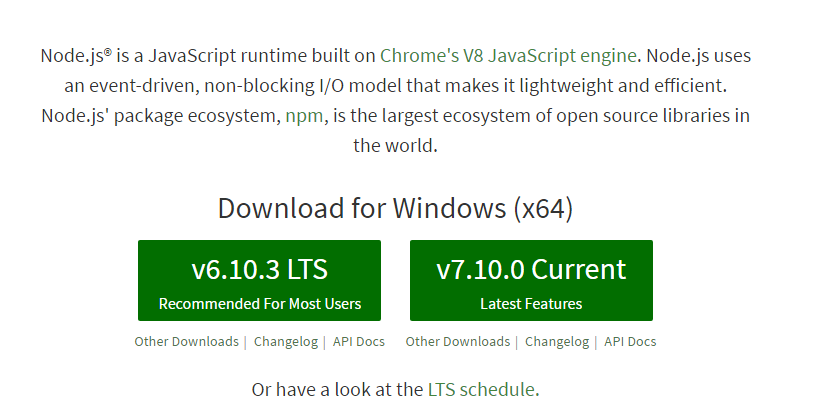Open API Docs below the Current button
The image size is (823, 418).
pos(630,342)
